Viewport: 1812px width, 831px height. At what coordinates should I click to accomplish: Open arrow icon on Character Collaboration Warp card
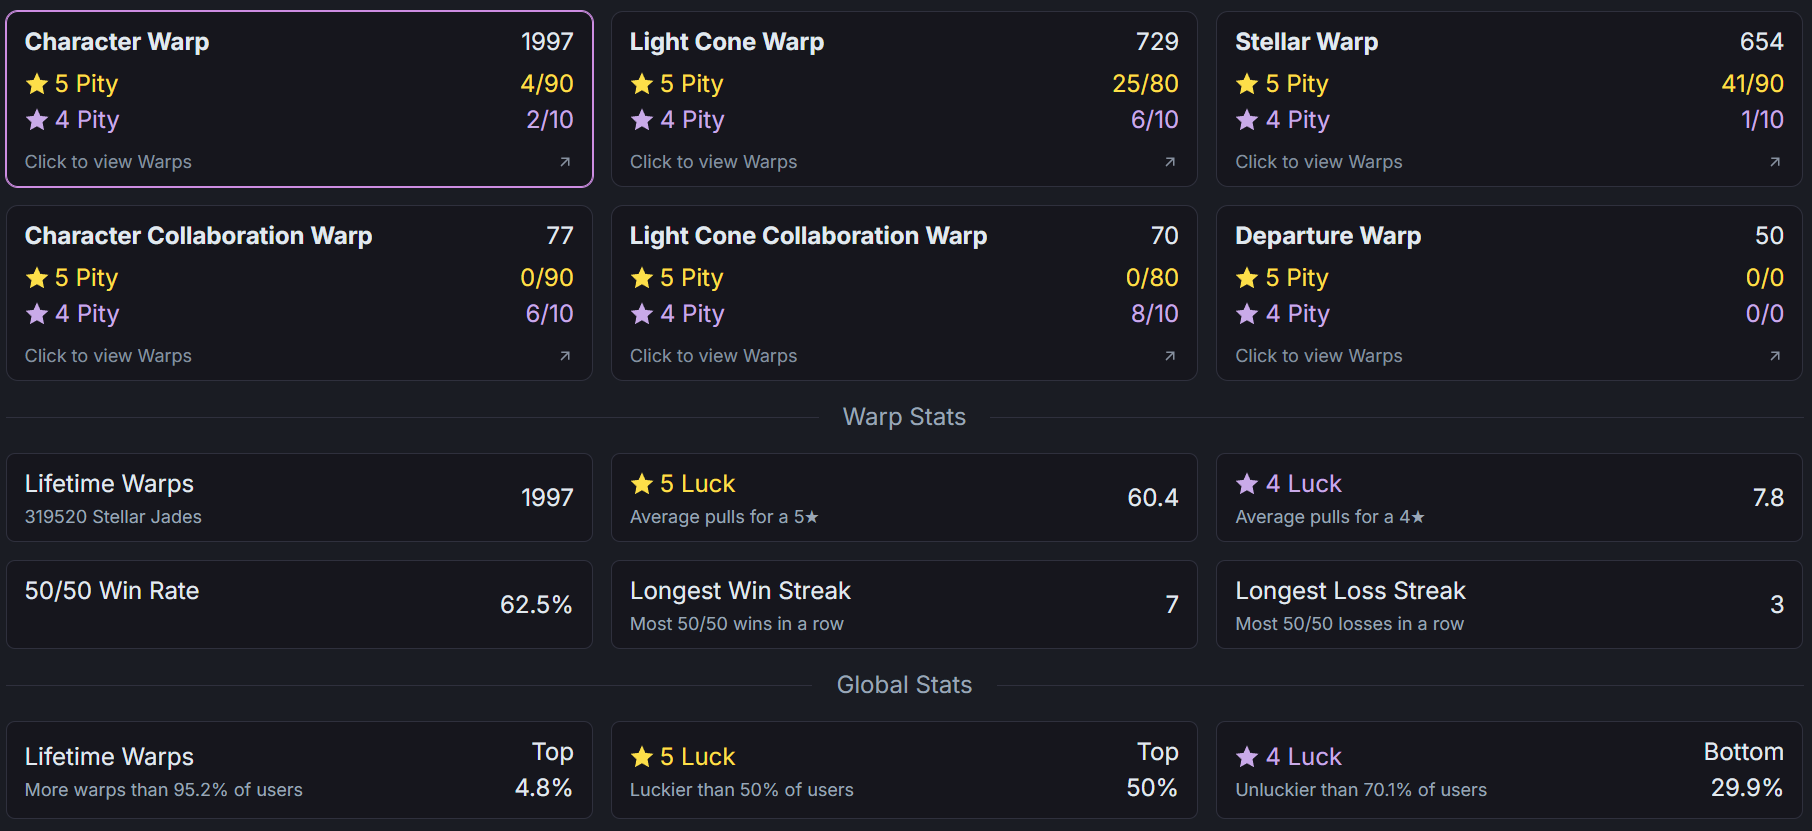tap(565, 356)
